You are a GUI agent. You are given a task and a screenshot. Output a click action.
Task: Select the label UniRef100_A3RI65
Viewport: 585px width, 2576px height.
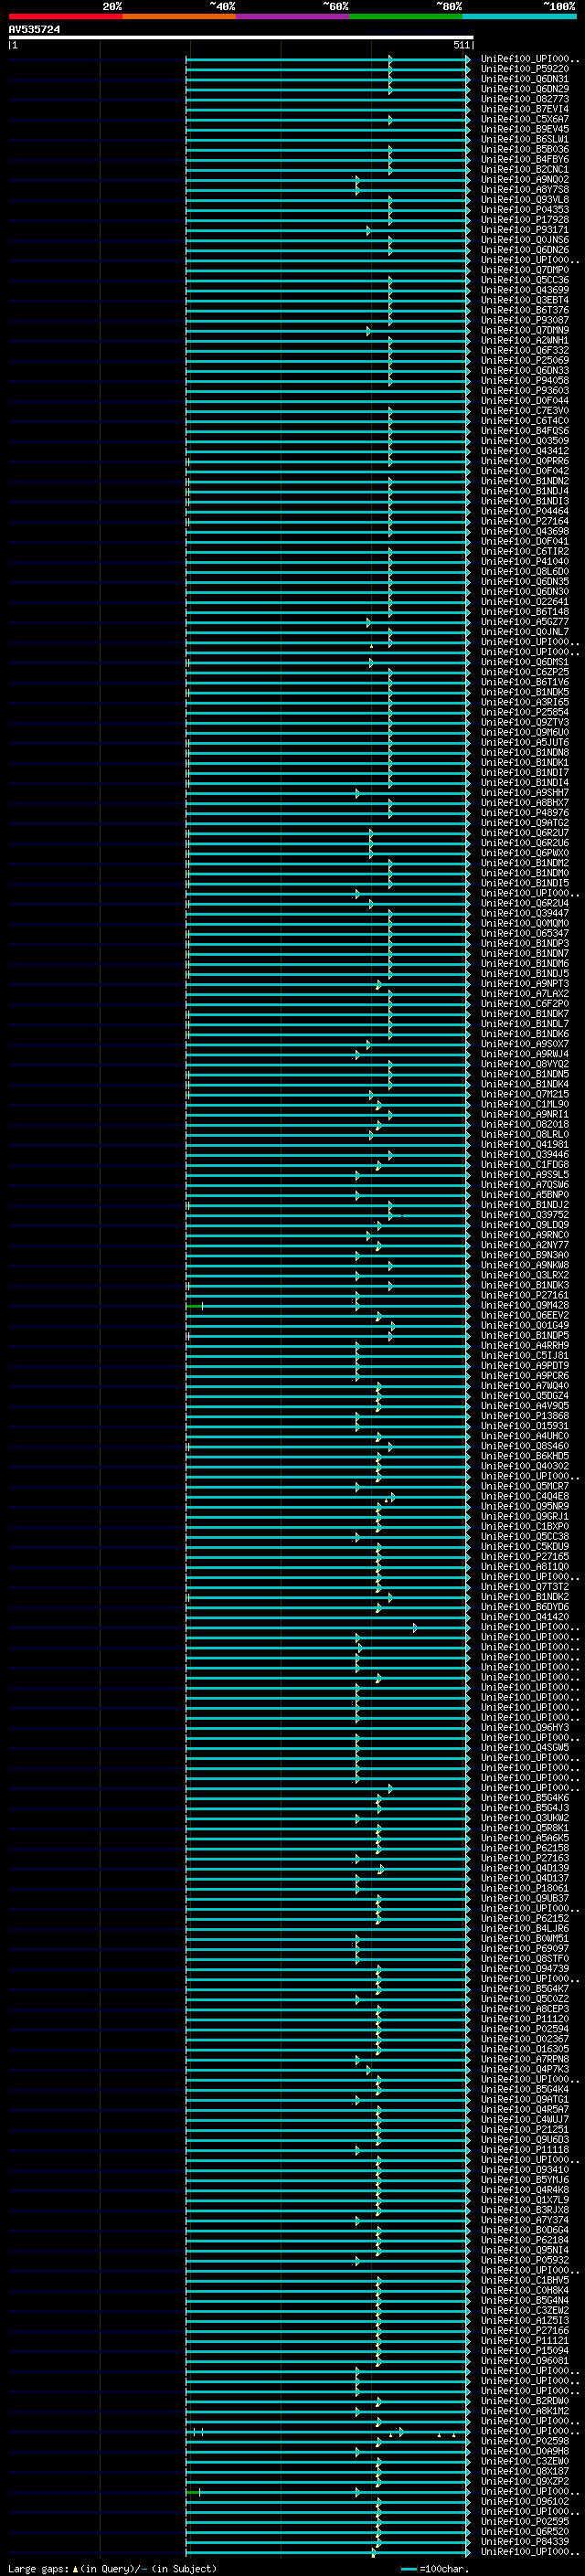pyautogui.click(x=525, y=702)
